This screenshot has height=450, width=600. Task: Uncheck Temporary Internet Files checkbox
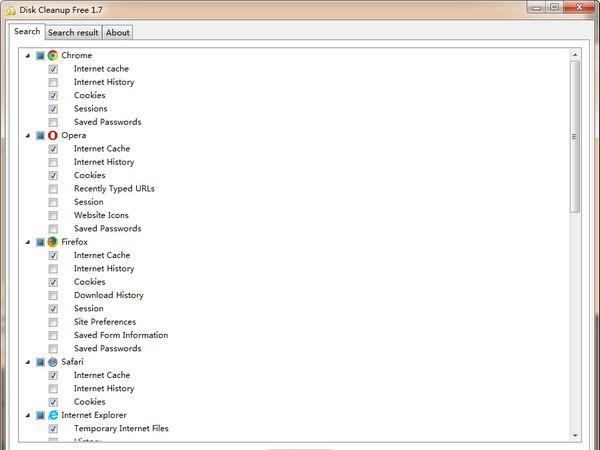53,429
